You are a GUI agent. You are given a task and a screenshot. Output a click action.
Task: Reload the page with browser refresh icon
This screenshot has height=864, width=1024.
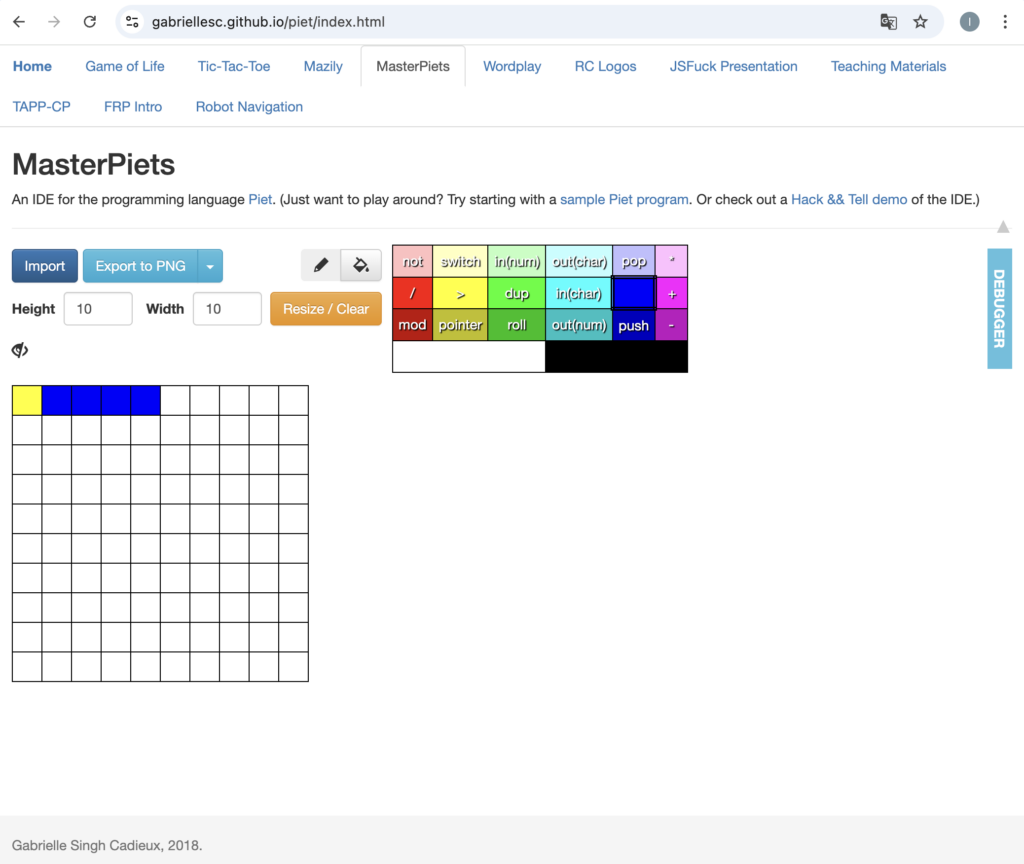coord(90,22)
